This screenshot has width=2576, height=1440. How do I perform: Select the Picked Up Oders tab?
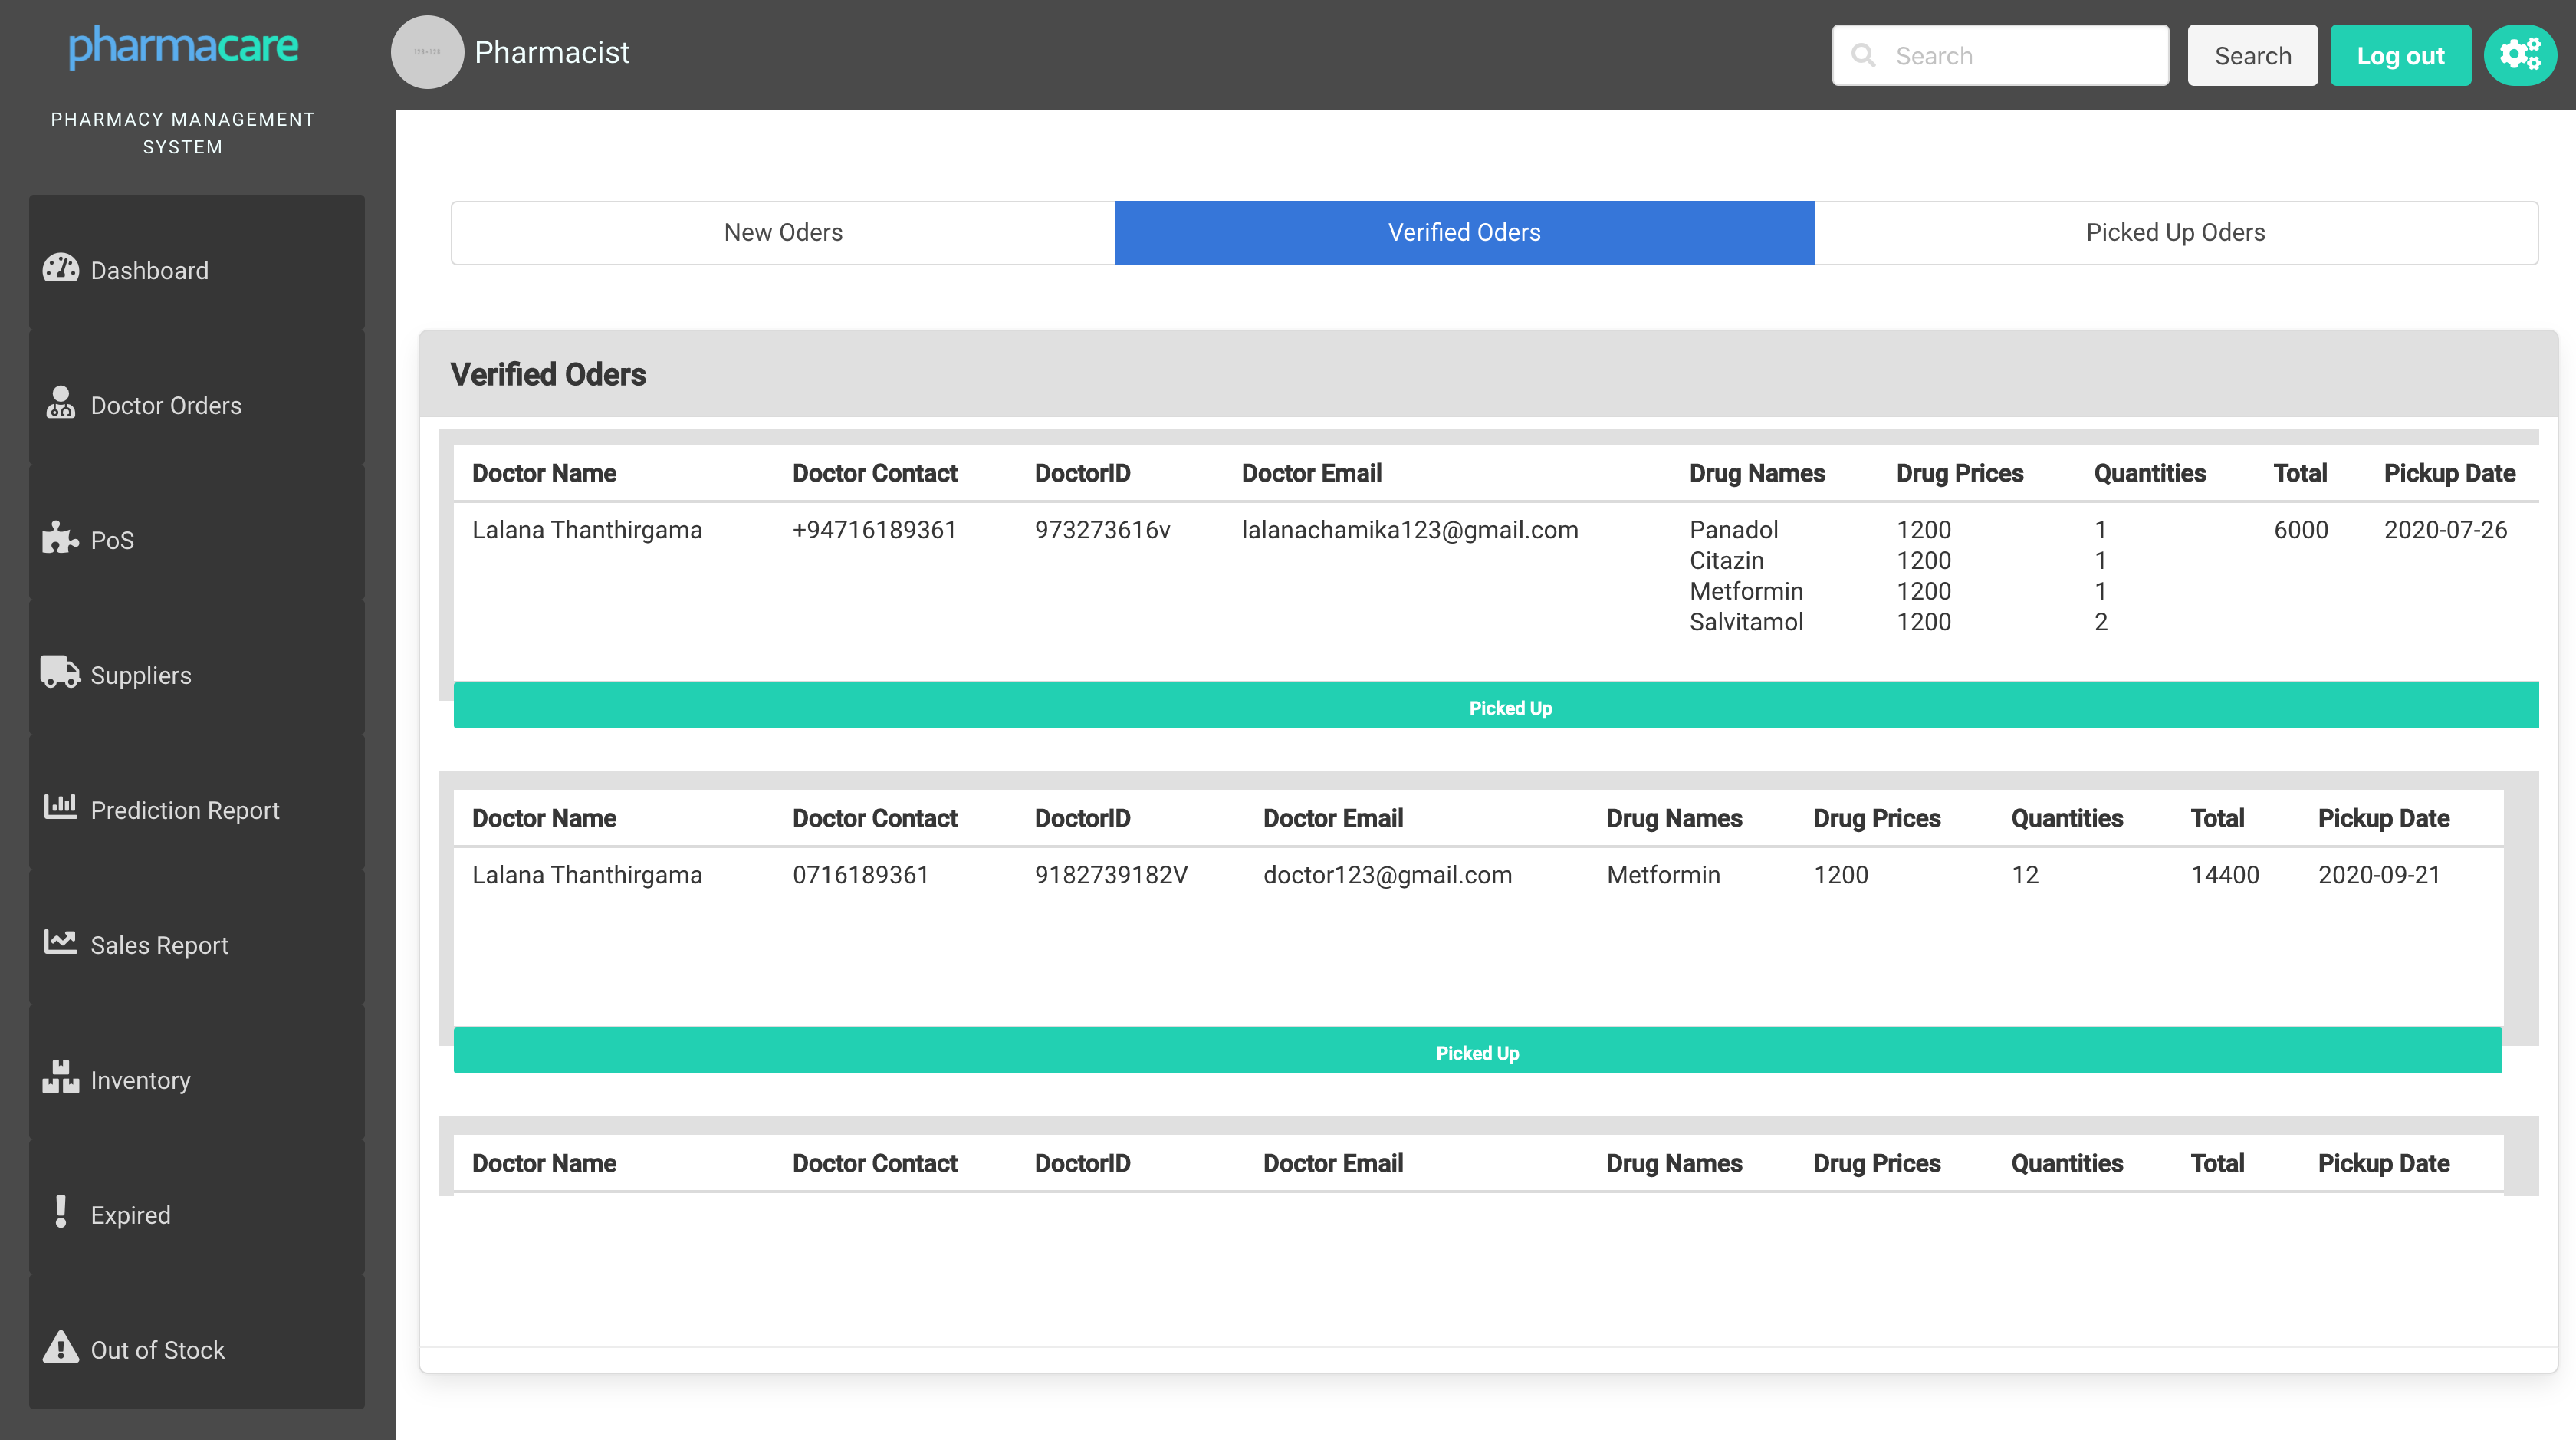pos(2175,232)
